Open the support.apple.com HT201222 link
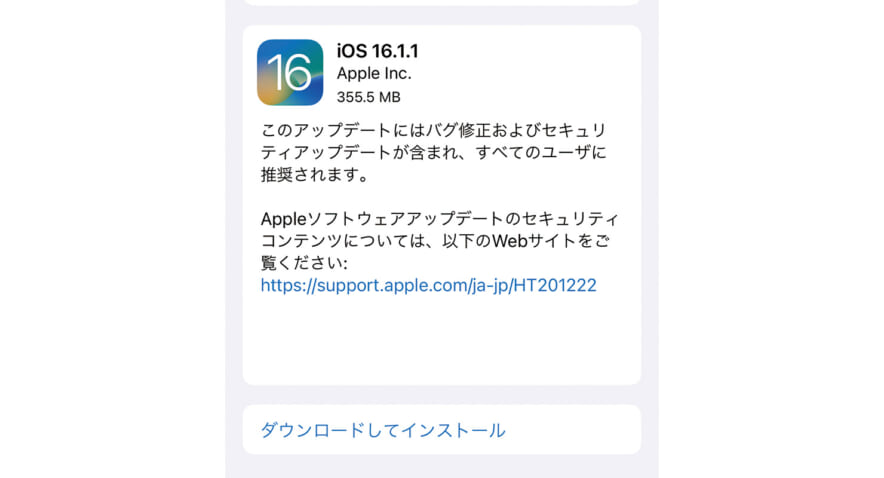884x478 pixels. click(428, 285)
